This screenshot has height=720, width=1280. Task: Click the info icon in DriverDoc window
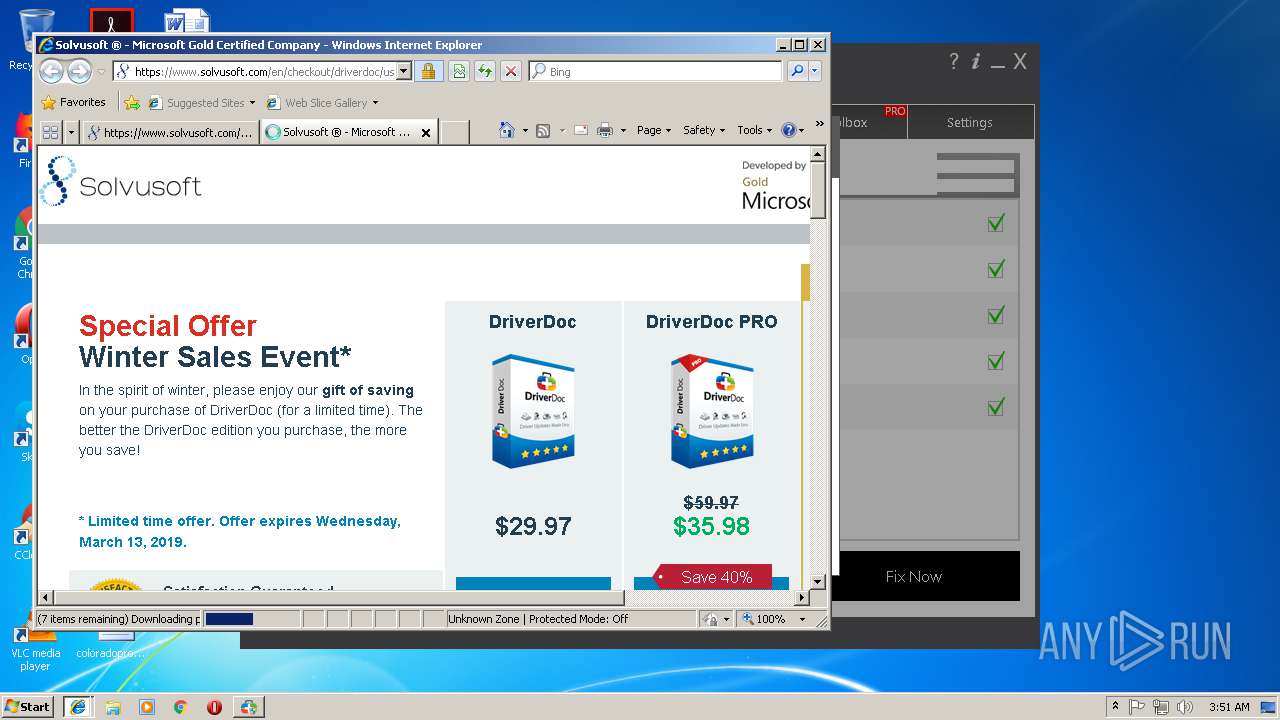[x=976, y=61]
